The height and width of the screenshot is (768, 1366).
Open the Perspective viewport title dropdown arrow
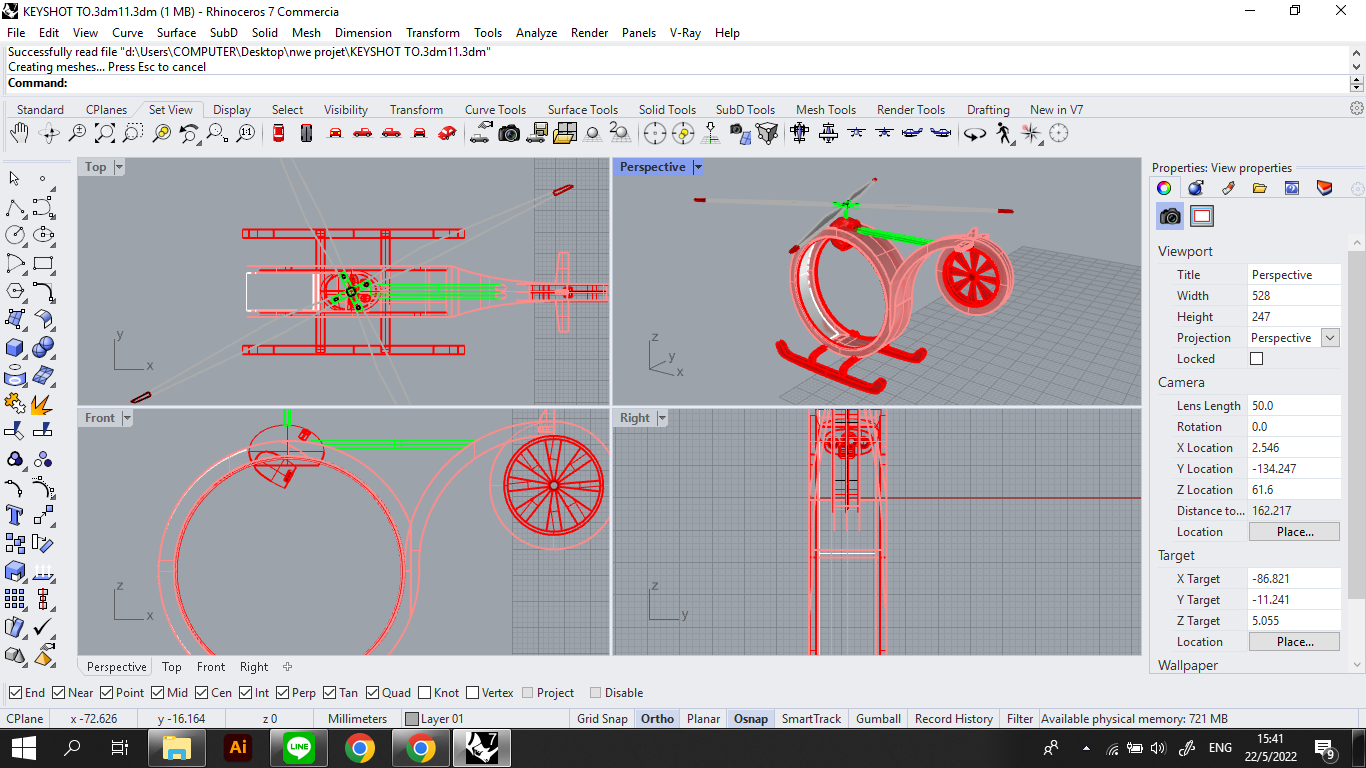[x=698, y=167]
